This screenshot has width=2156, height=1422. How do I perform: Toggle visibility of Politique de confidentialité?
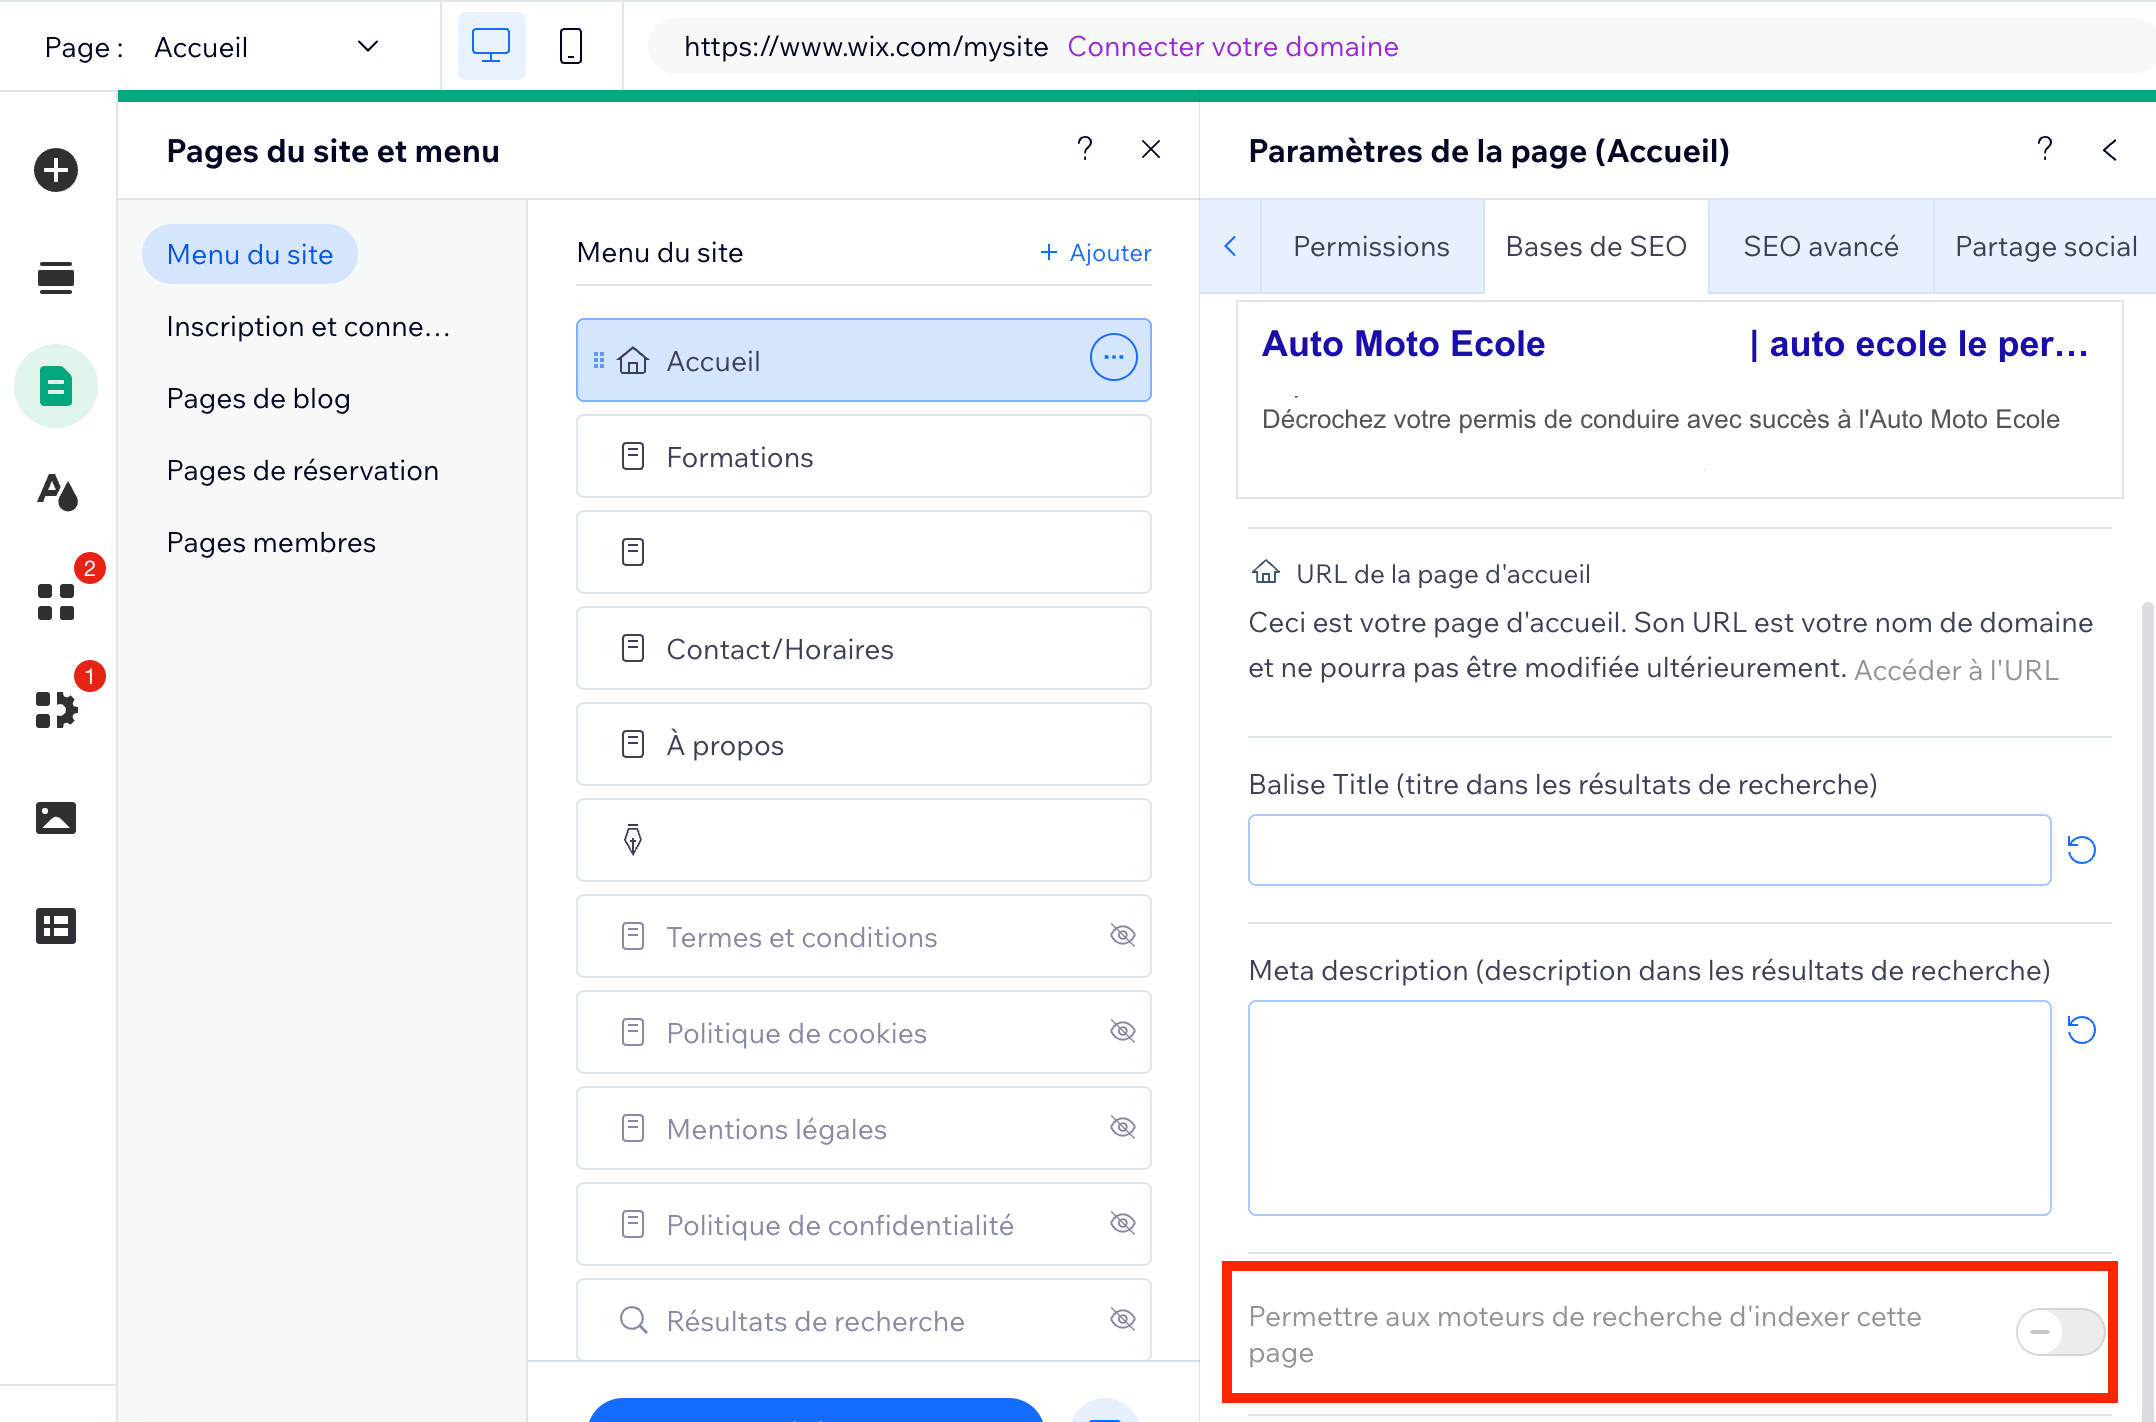pyautogui.click(x=1123, y=1224)
